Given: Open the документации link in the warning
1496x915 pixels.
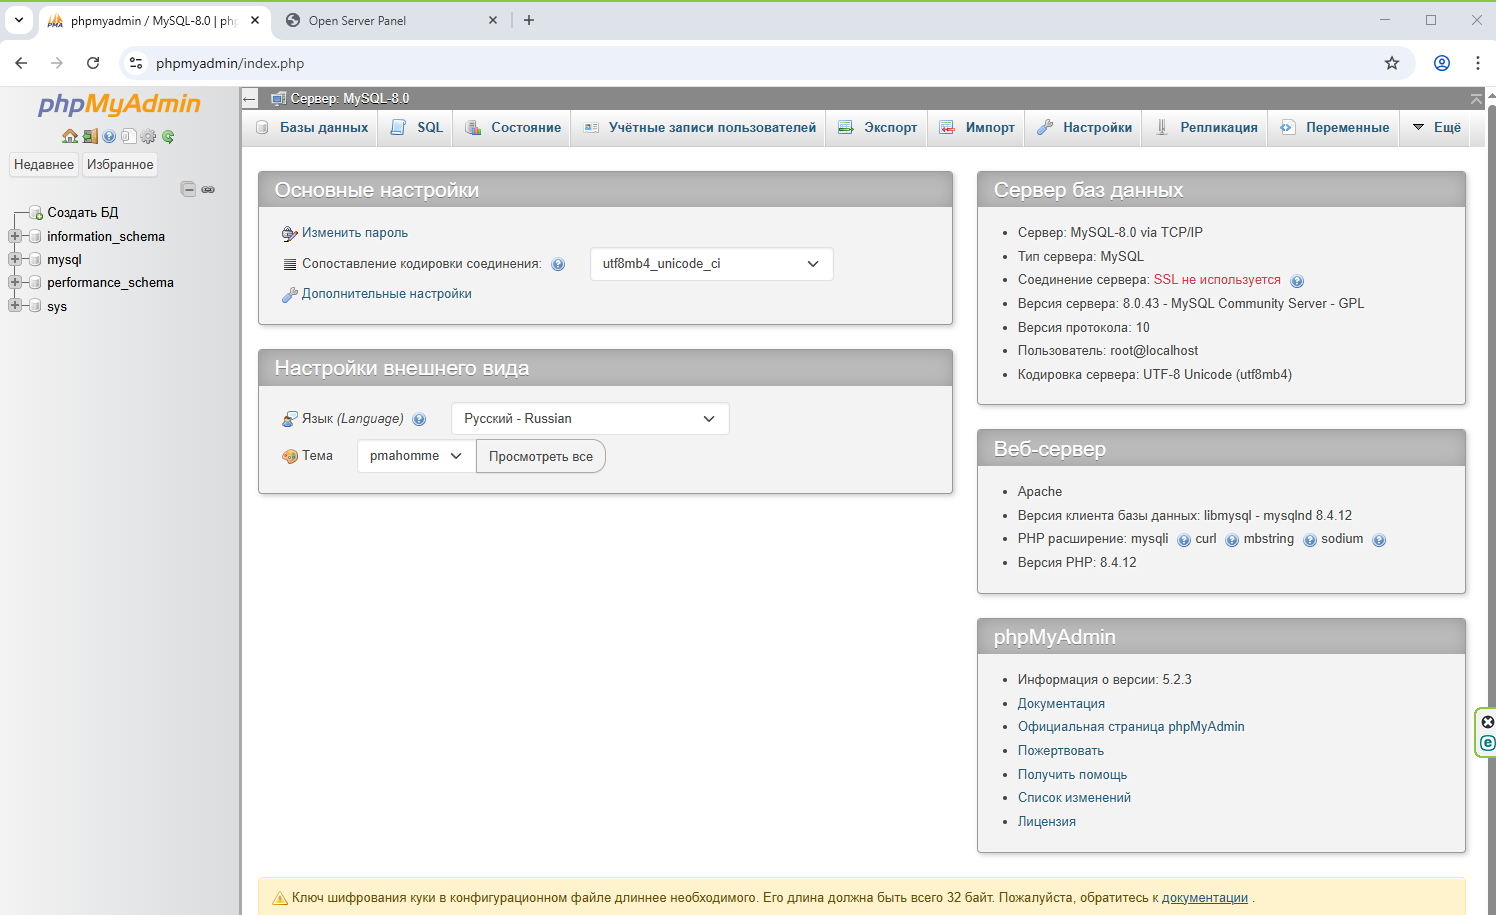Looking at the screenshot, I should click(1205, 898).
